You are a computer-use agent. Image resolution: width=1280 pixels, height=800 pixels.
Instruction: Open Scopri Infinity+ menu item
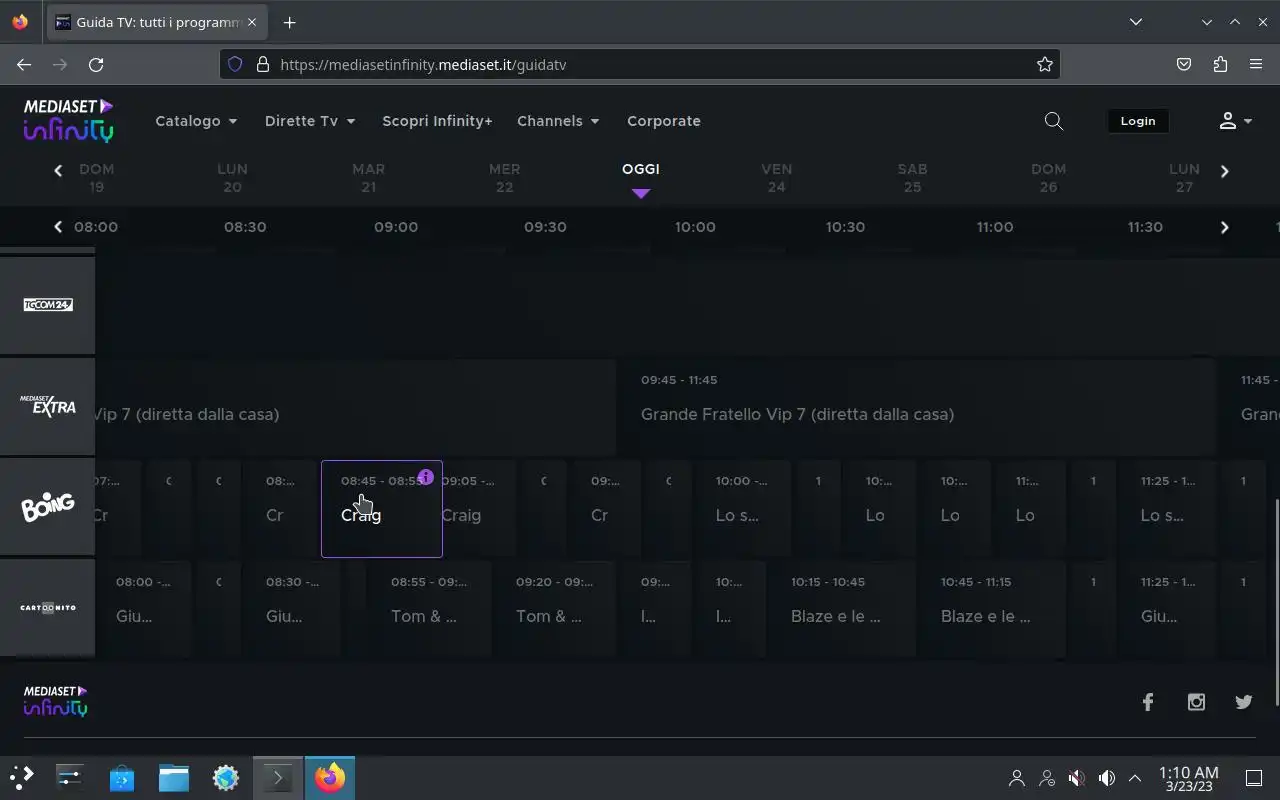point(437,121)
